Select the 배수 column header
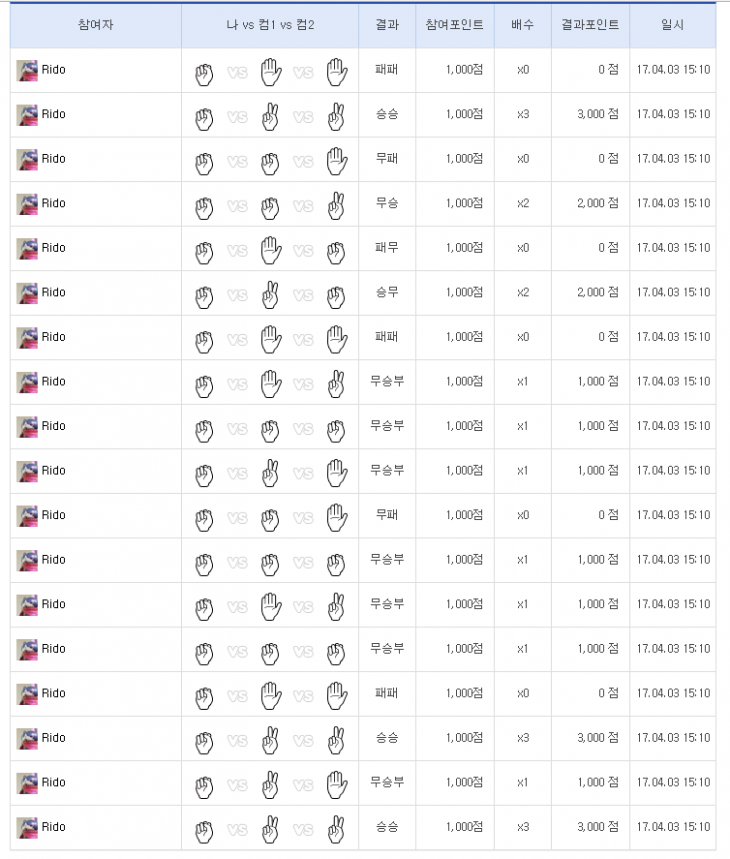The width and height of the screenshot is (730, 859). (x=522, y=24)
